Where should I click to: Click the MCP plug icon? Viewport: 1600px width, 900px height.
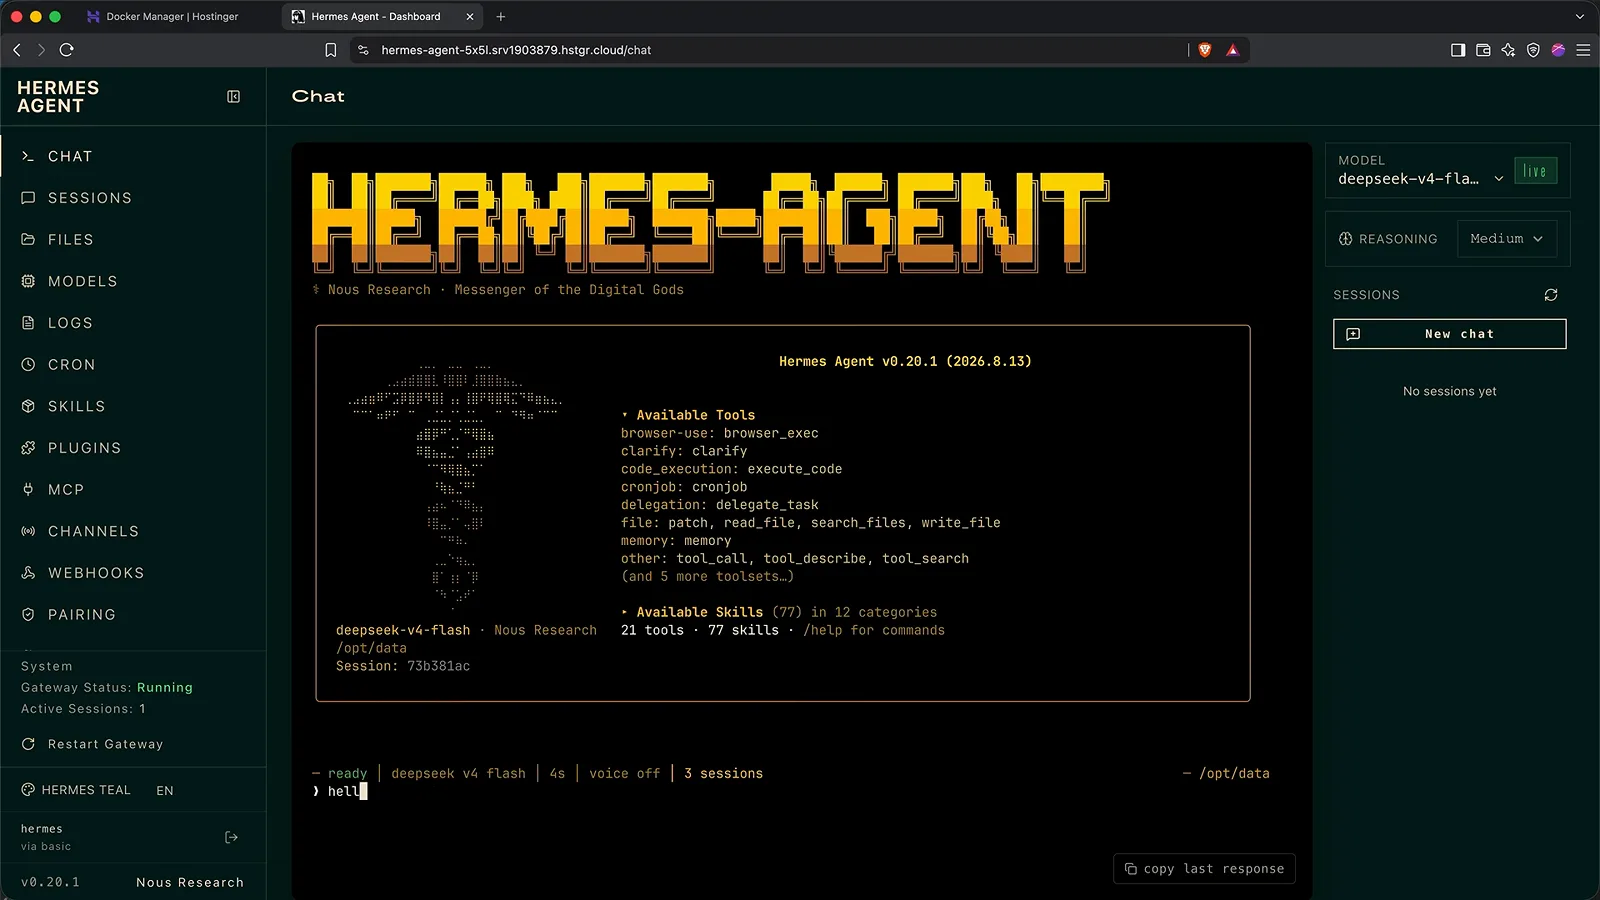[28, 490]
